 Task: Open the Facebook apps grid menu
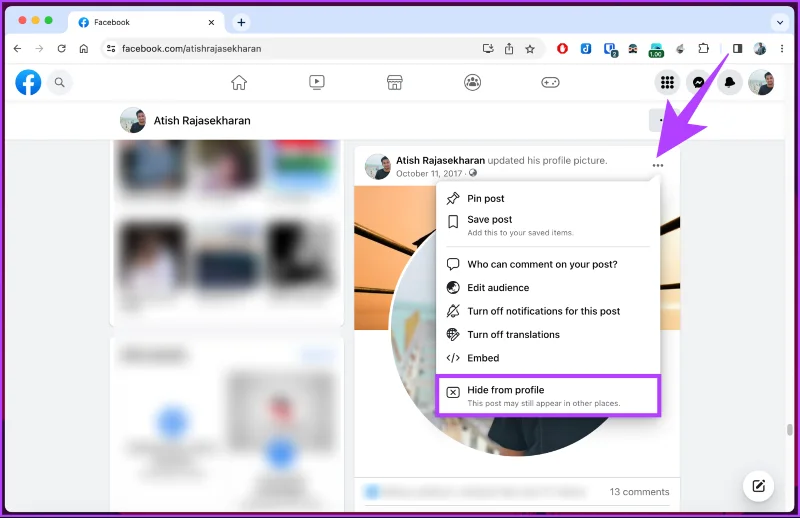click(x=667, y=82)
